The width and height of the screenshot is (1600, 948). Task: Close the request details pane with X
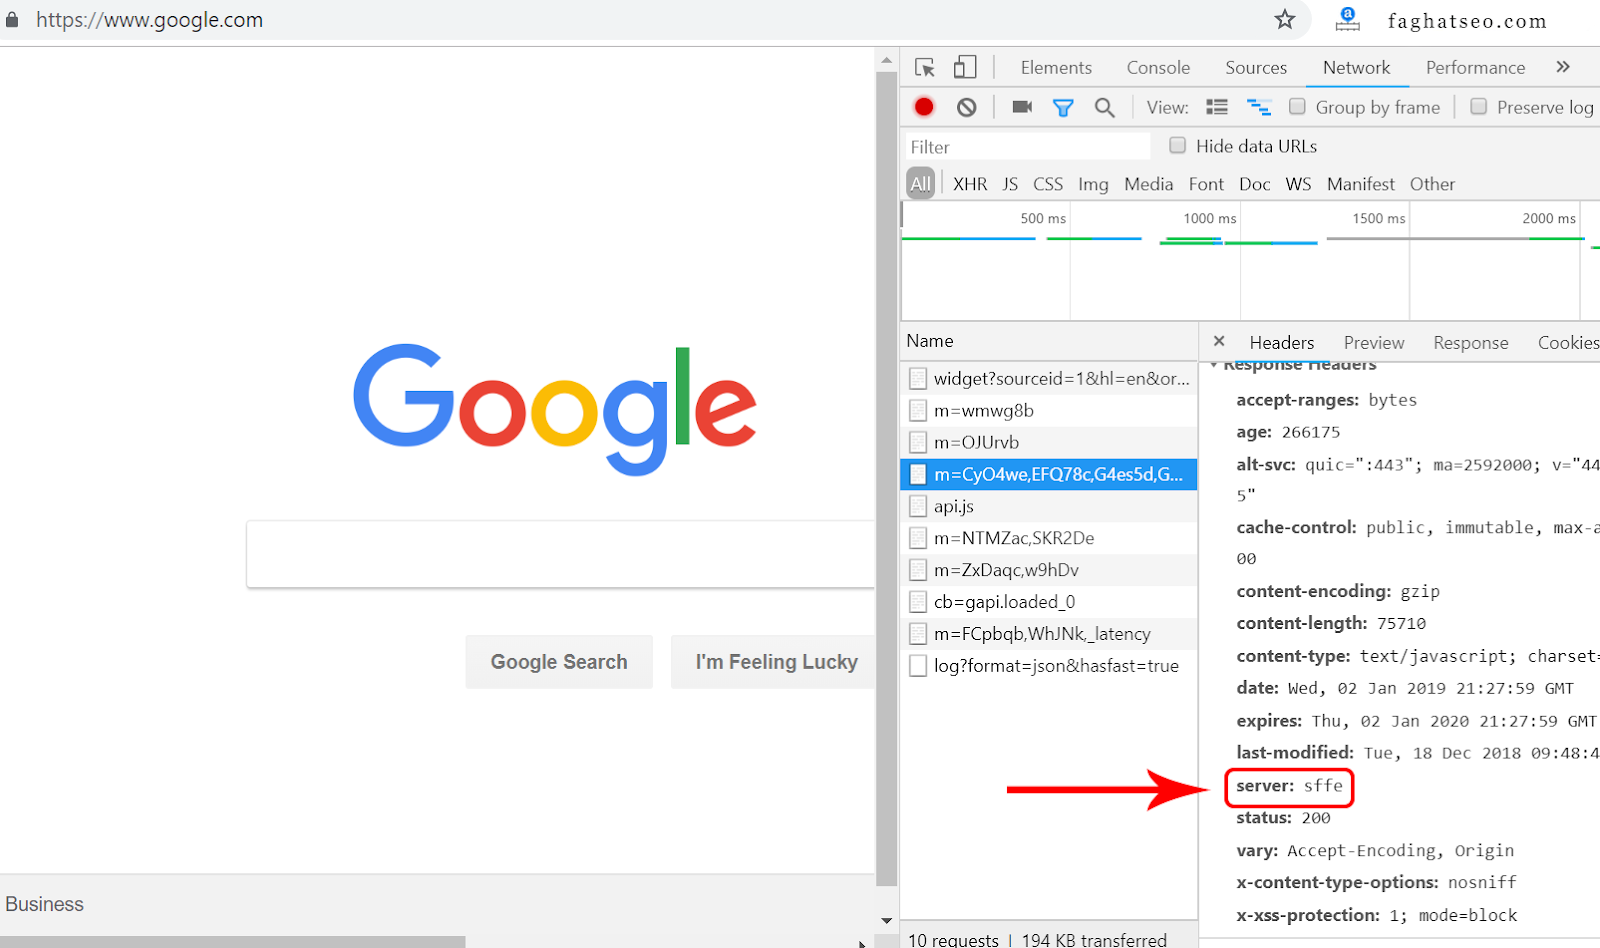[1219, 341]
